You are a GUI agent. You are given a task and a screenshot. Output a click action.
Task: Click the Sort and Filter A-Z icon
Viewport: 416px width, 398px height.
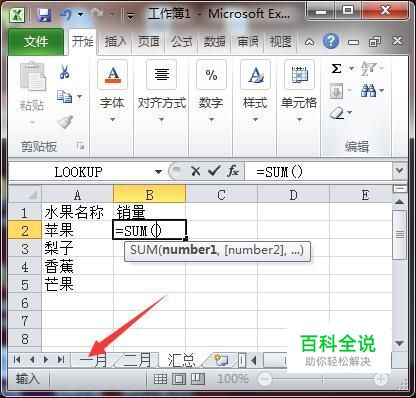click(x=369, y=69)
